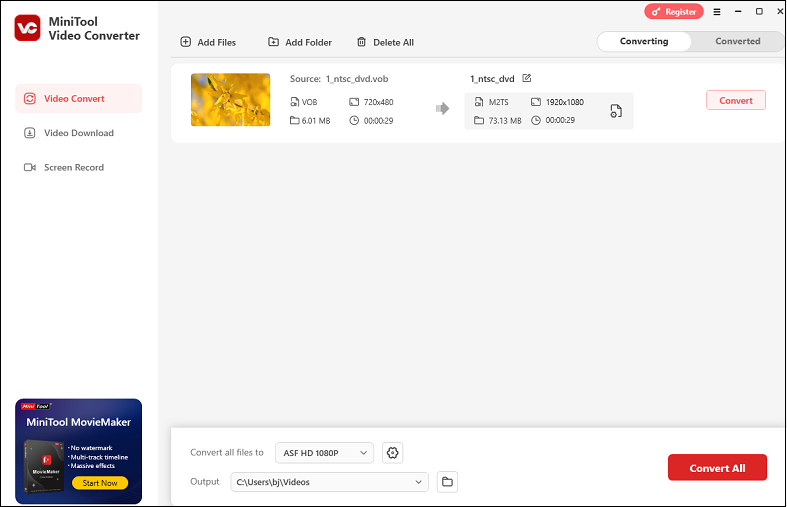Open the hamburger menu in title bar
This screenshot has width=787, height=507.
(x=717, y=12)
